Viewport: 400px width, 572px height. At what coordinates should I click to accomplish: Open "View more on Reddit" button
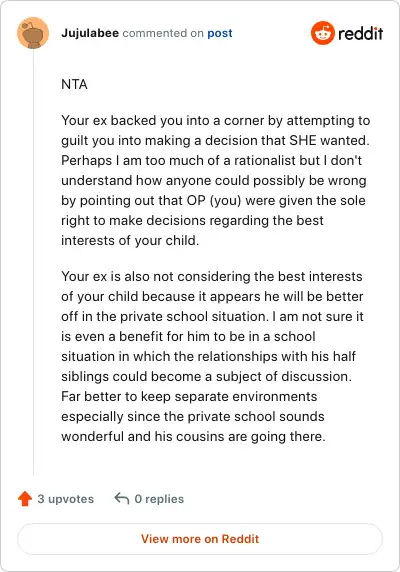[x=200, y=539]
